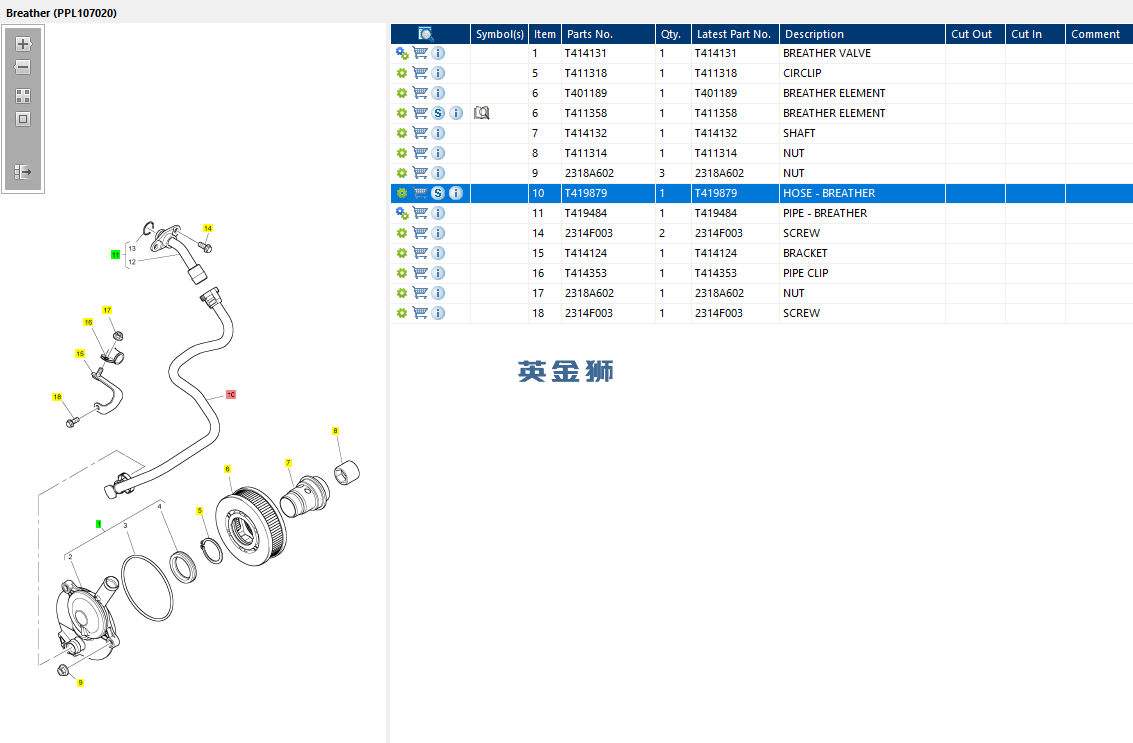Select callout 17 on the diagram
This screenshot has height=743, width=1133.
[x=107, y=310]
